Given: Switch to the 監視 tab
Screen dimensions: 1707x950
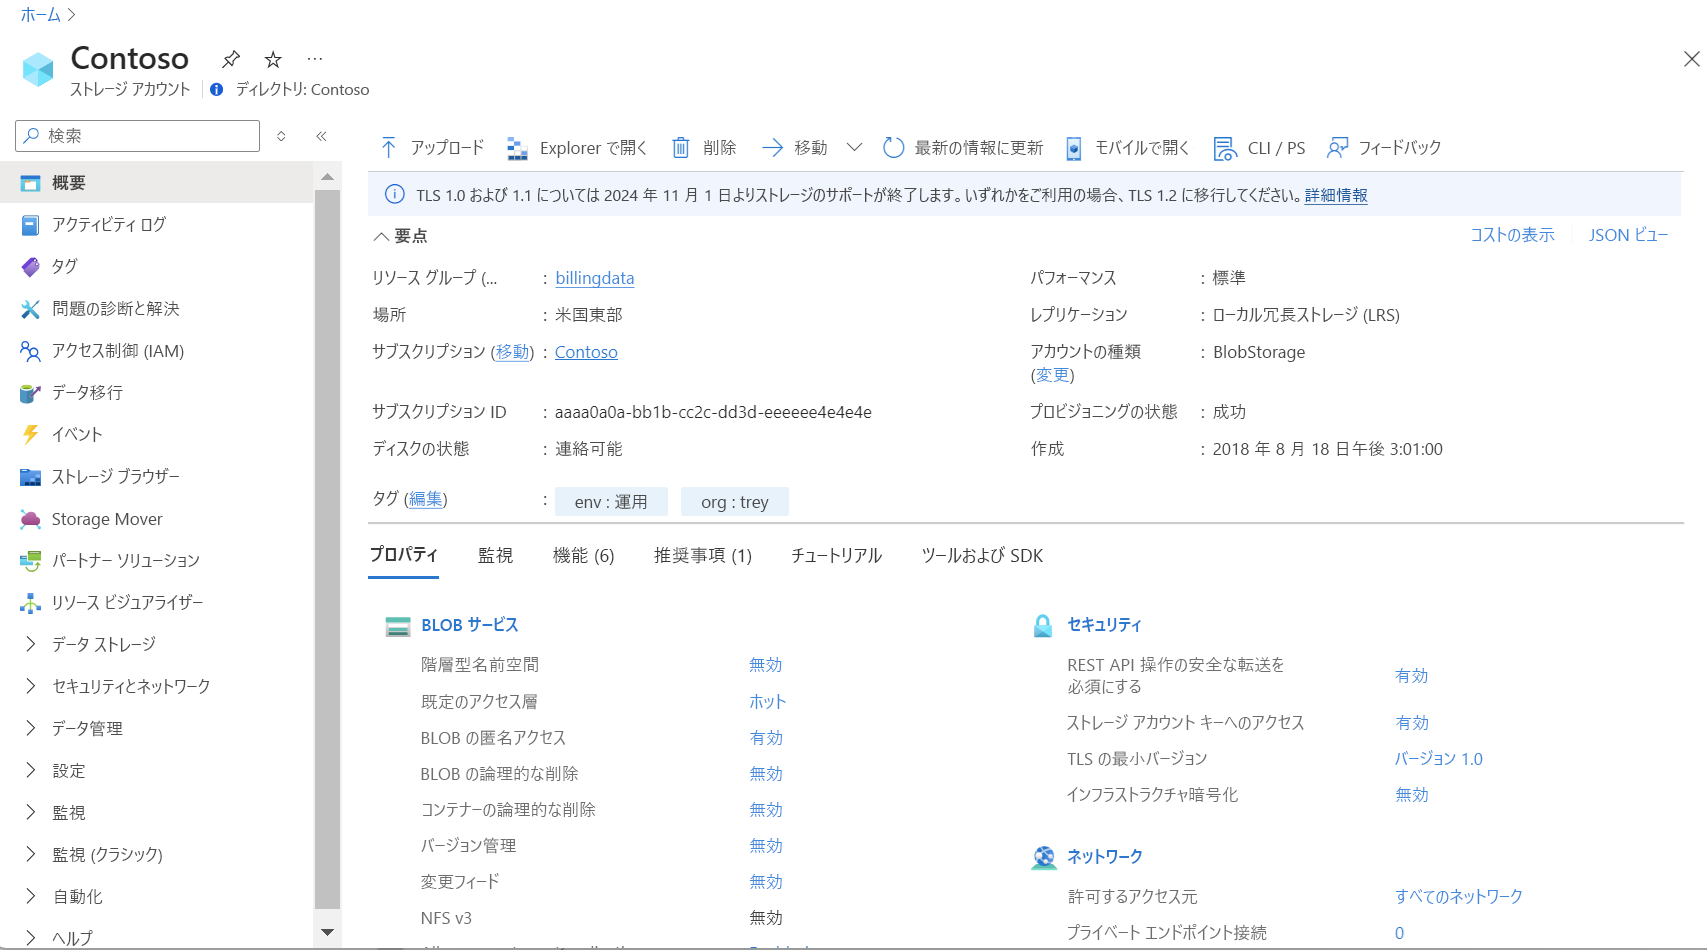Looking at the screenshot, I should coord(495,556).
